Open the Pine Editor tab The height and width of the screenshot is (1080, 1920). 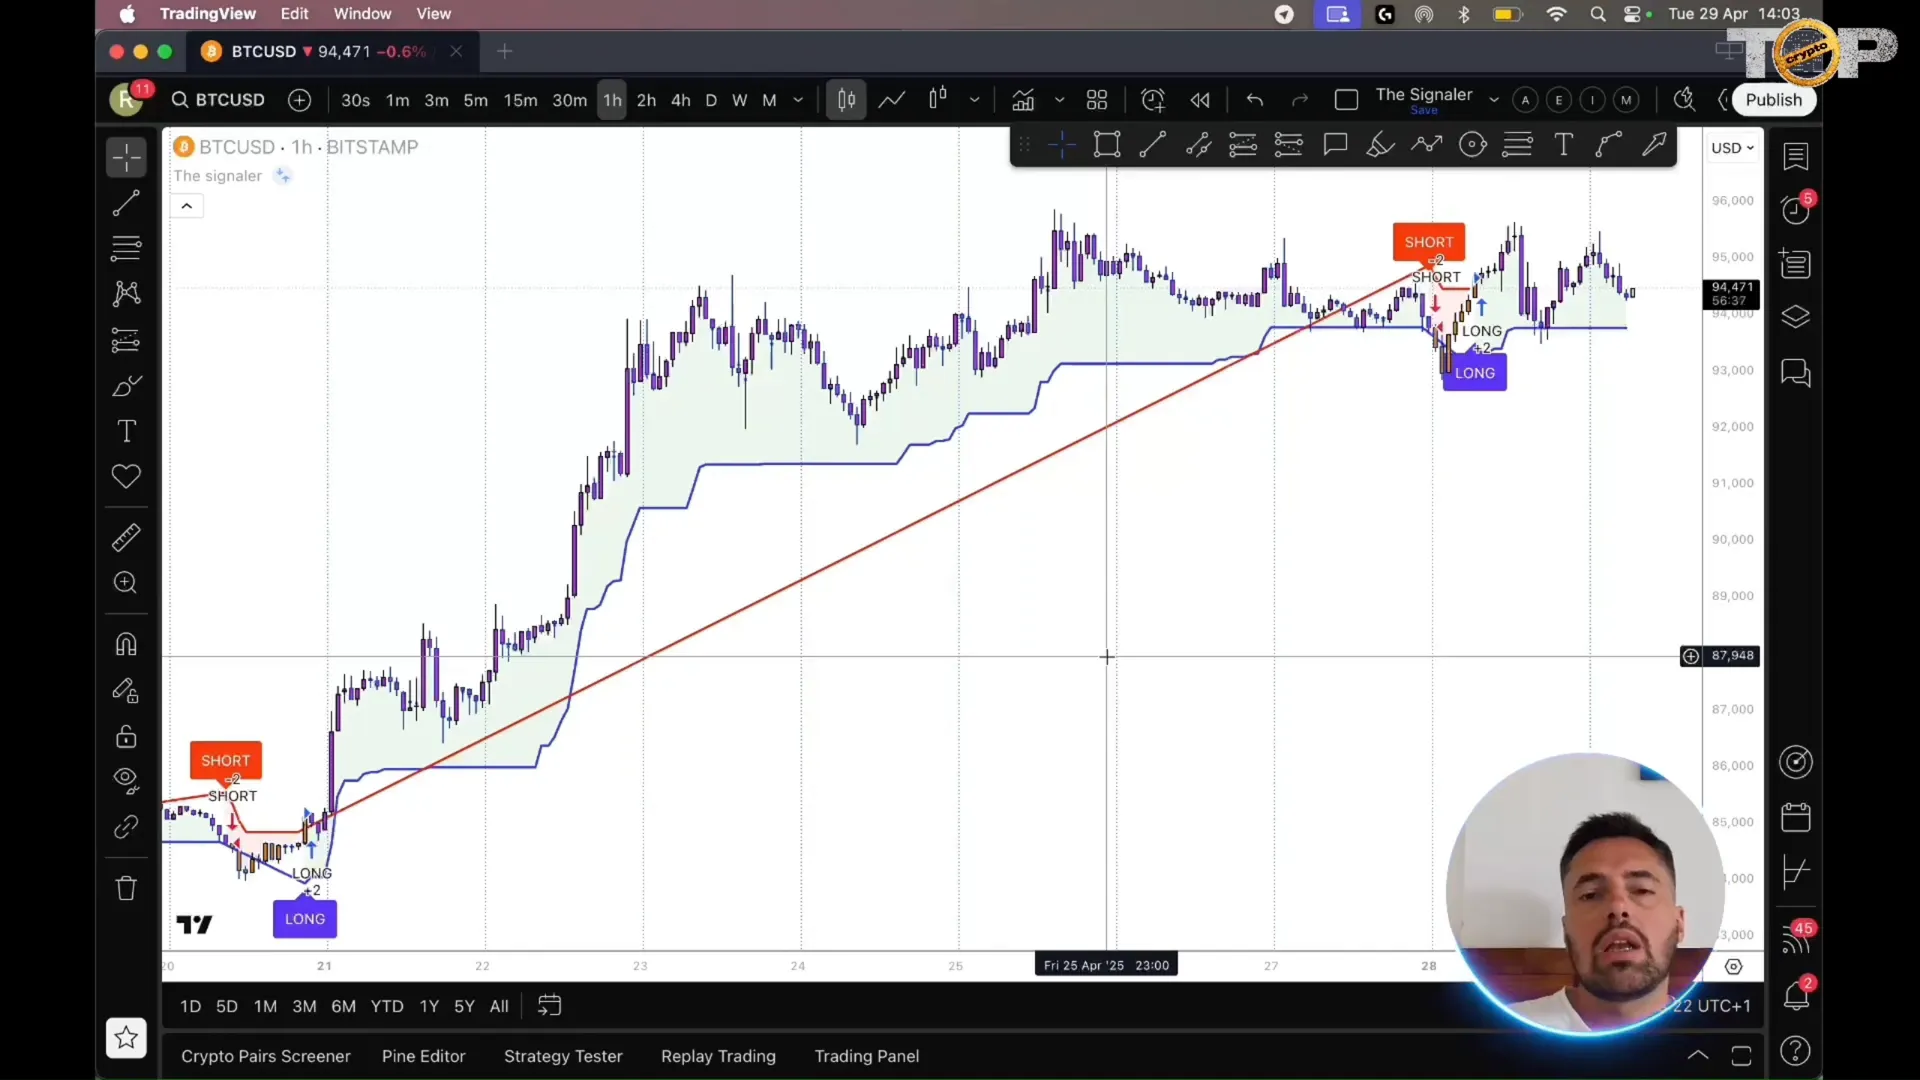coord(424,1056)
